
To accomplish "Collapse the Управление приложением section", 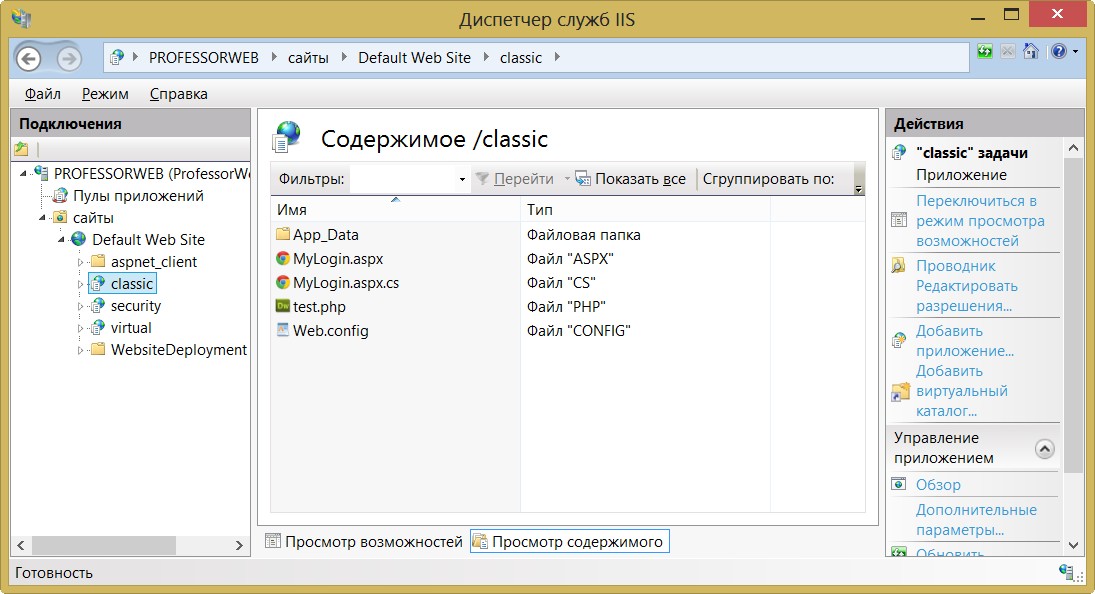I will tap(1044, 449).
